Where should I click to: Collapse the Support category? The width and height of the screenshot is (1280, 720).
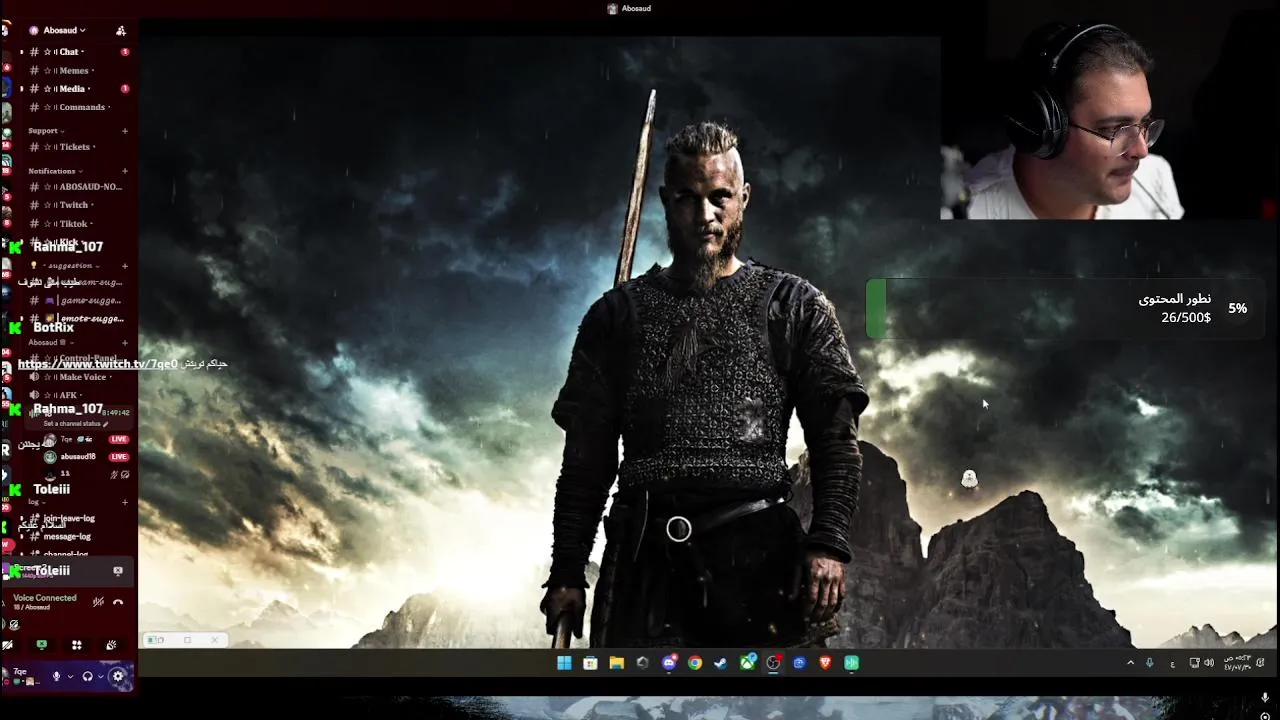[x=46, y=131]
